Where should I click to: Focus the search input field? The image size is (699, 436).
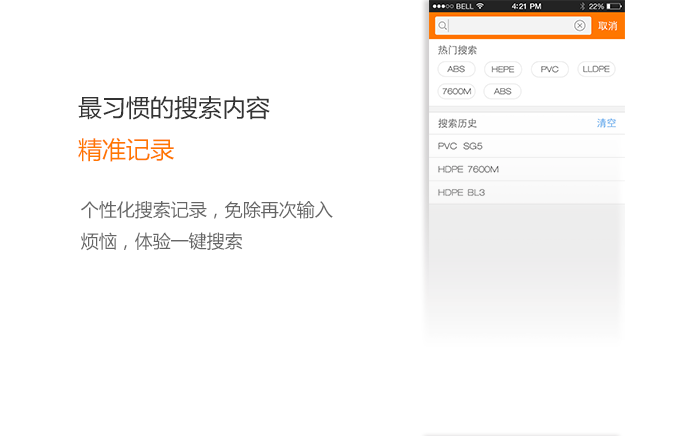[513, 25]
